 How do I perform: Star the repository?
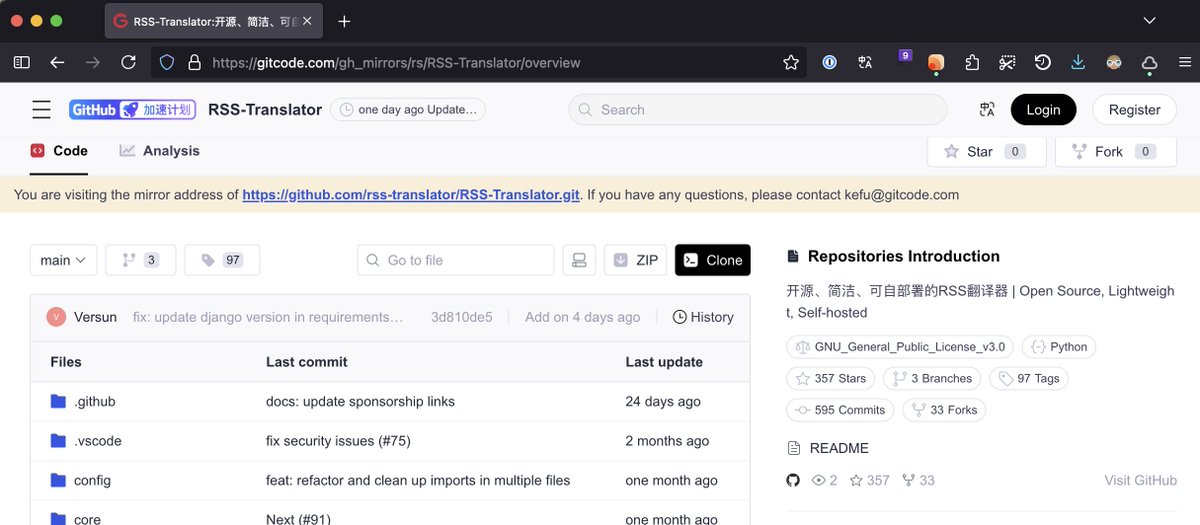point(986,151)
